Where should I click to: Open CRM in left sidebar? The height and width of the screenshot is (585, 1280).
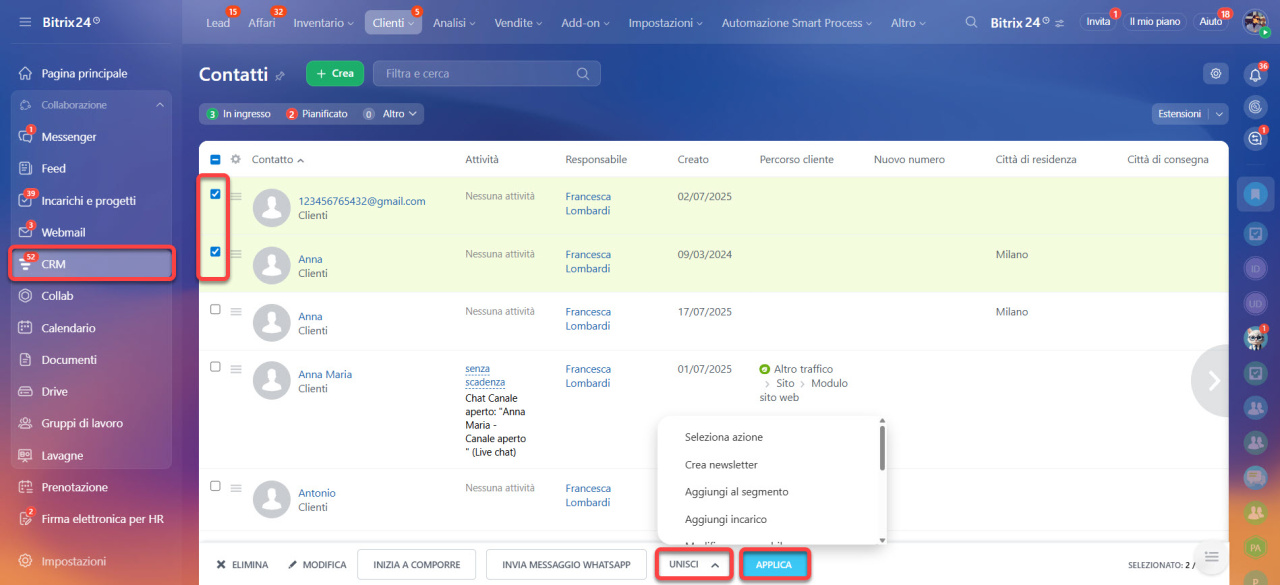(x=92, y=264)
